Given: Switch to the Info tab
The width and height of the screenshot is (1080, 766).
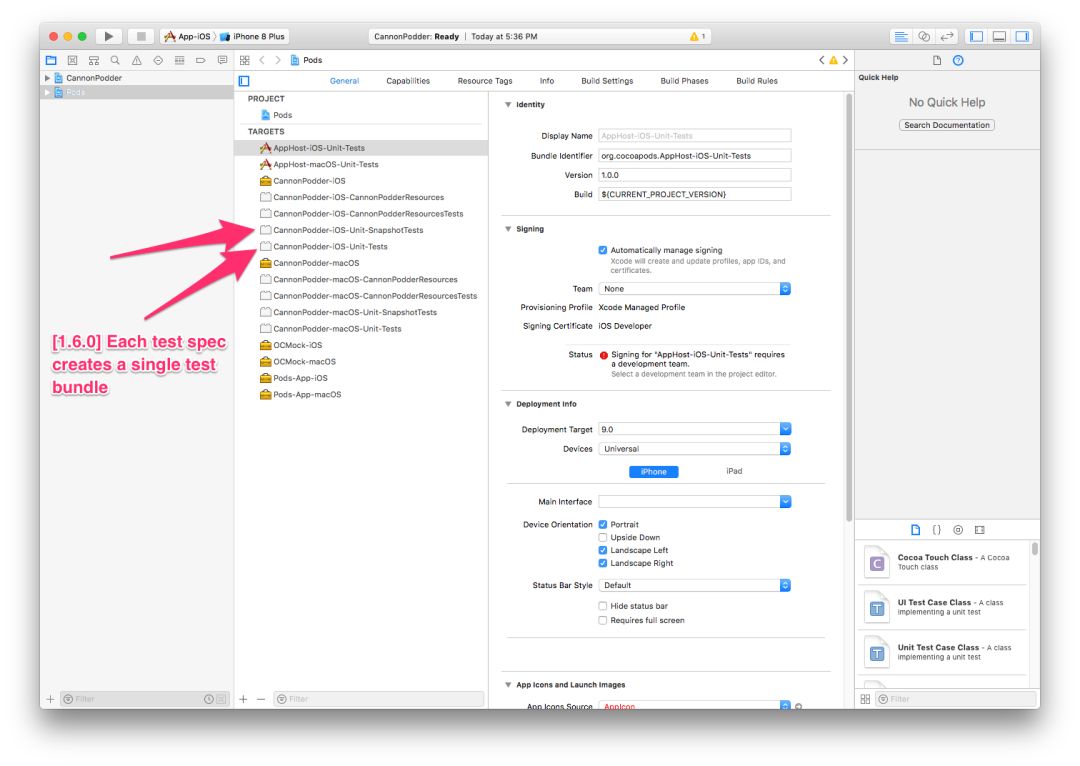Looking at the screenshot, I should [x=547, y=81].
